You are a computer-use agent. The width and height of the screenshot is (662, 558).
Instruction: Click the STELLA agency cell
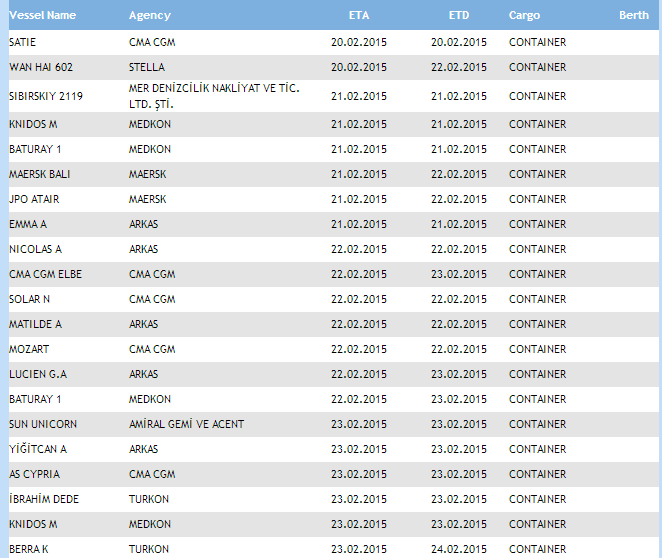pyautogui.click(x=147, y=67)
